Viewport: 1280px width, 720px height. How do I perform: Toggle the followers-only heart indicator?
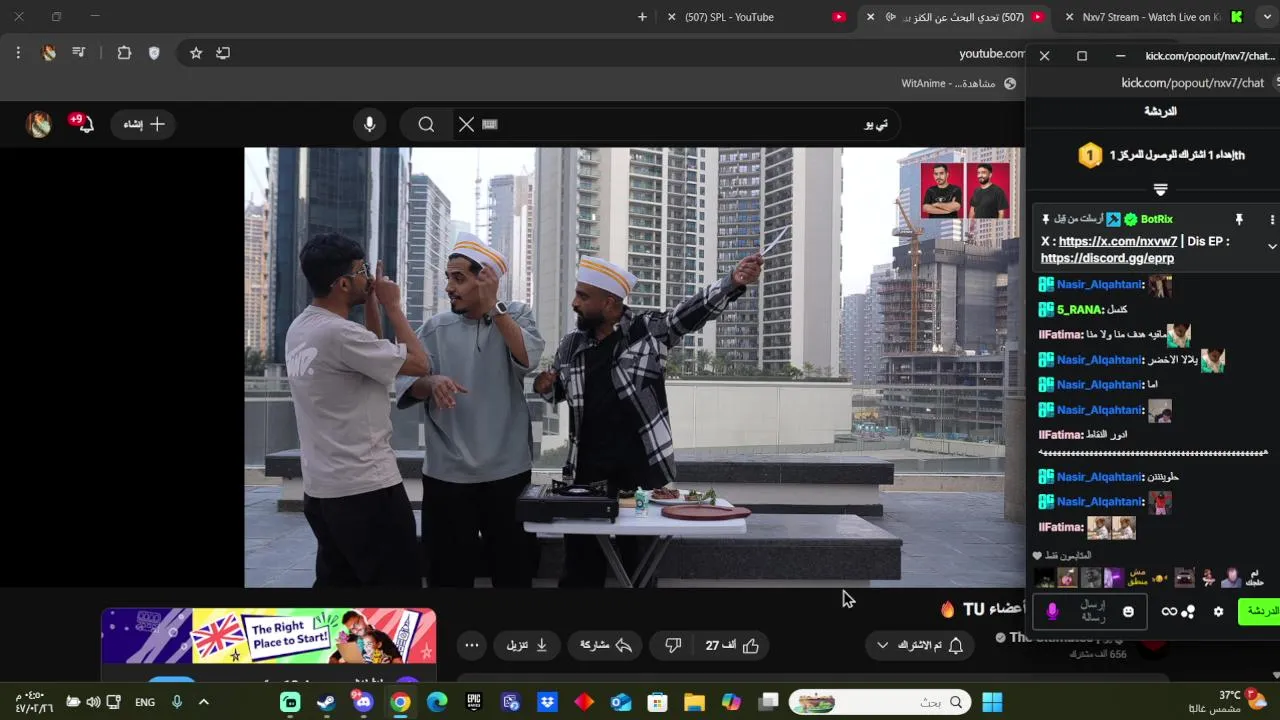click(1038, 555)
